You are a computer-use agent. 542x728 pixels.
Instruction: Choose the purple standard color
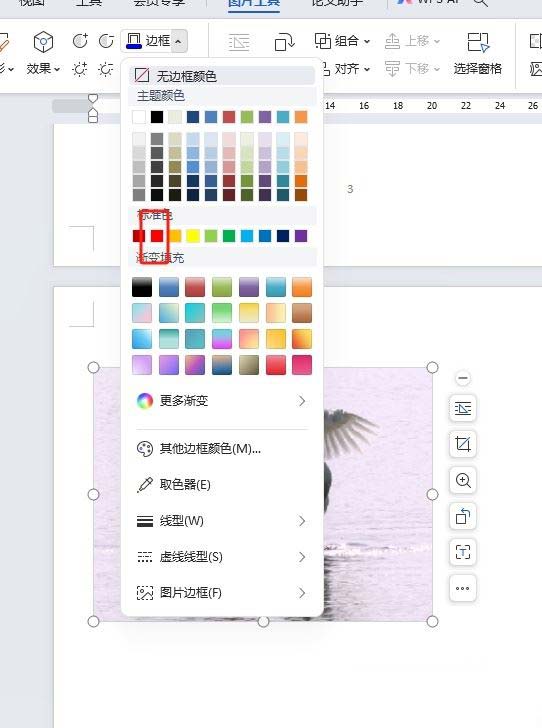pos(301,236)
